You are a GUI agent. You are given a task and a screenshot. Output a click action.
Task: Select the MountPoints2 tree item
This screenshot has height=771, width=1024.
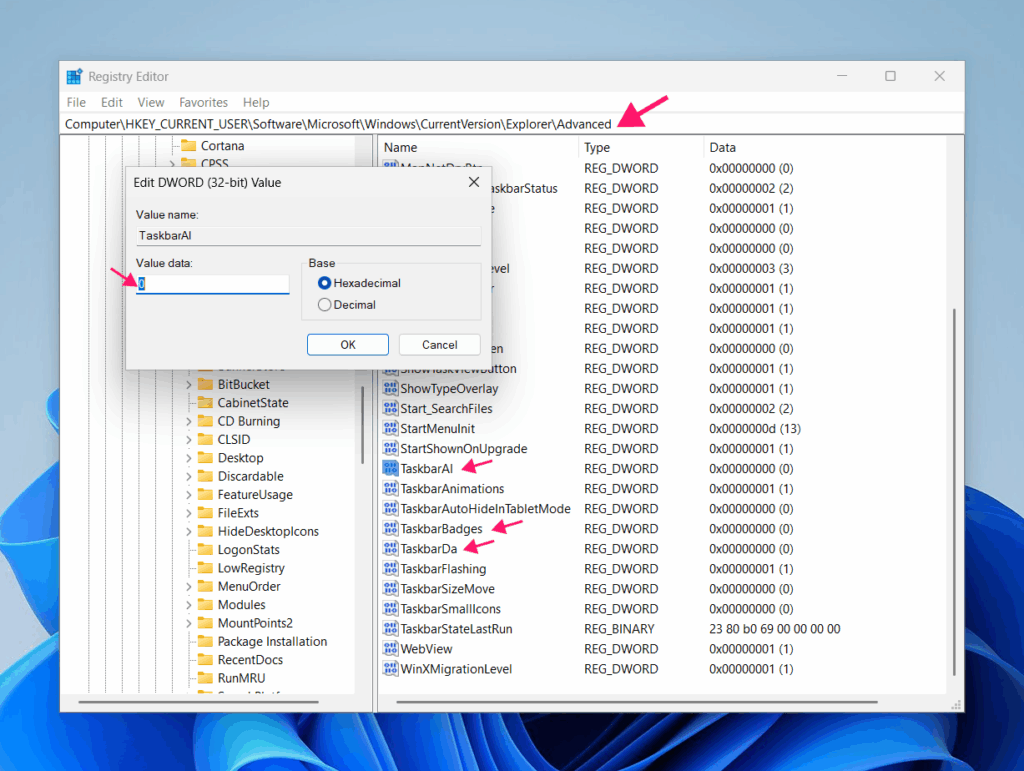coord(255,623)
